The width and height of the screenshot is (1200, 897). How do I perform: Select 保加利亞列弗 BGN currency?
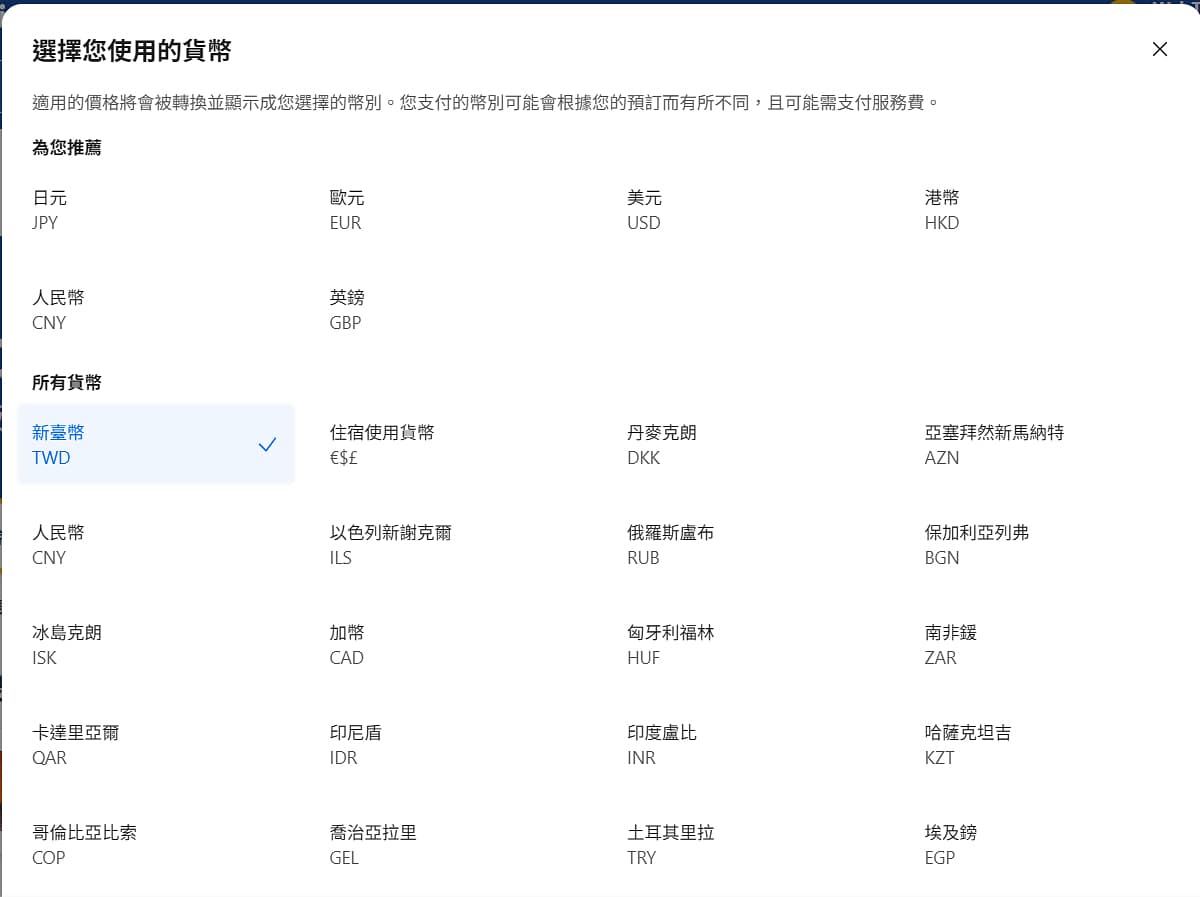click(976, 545)
